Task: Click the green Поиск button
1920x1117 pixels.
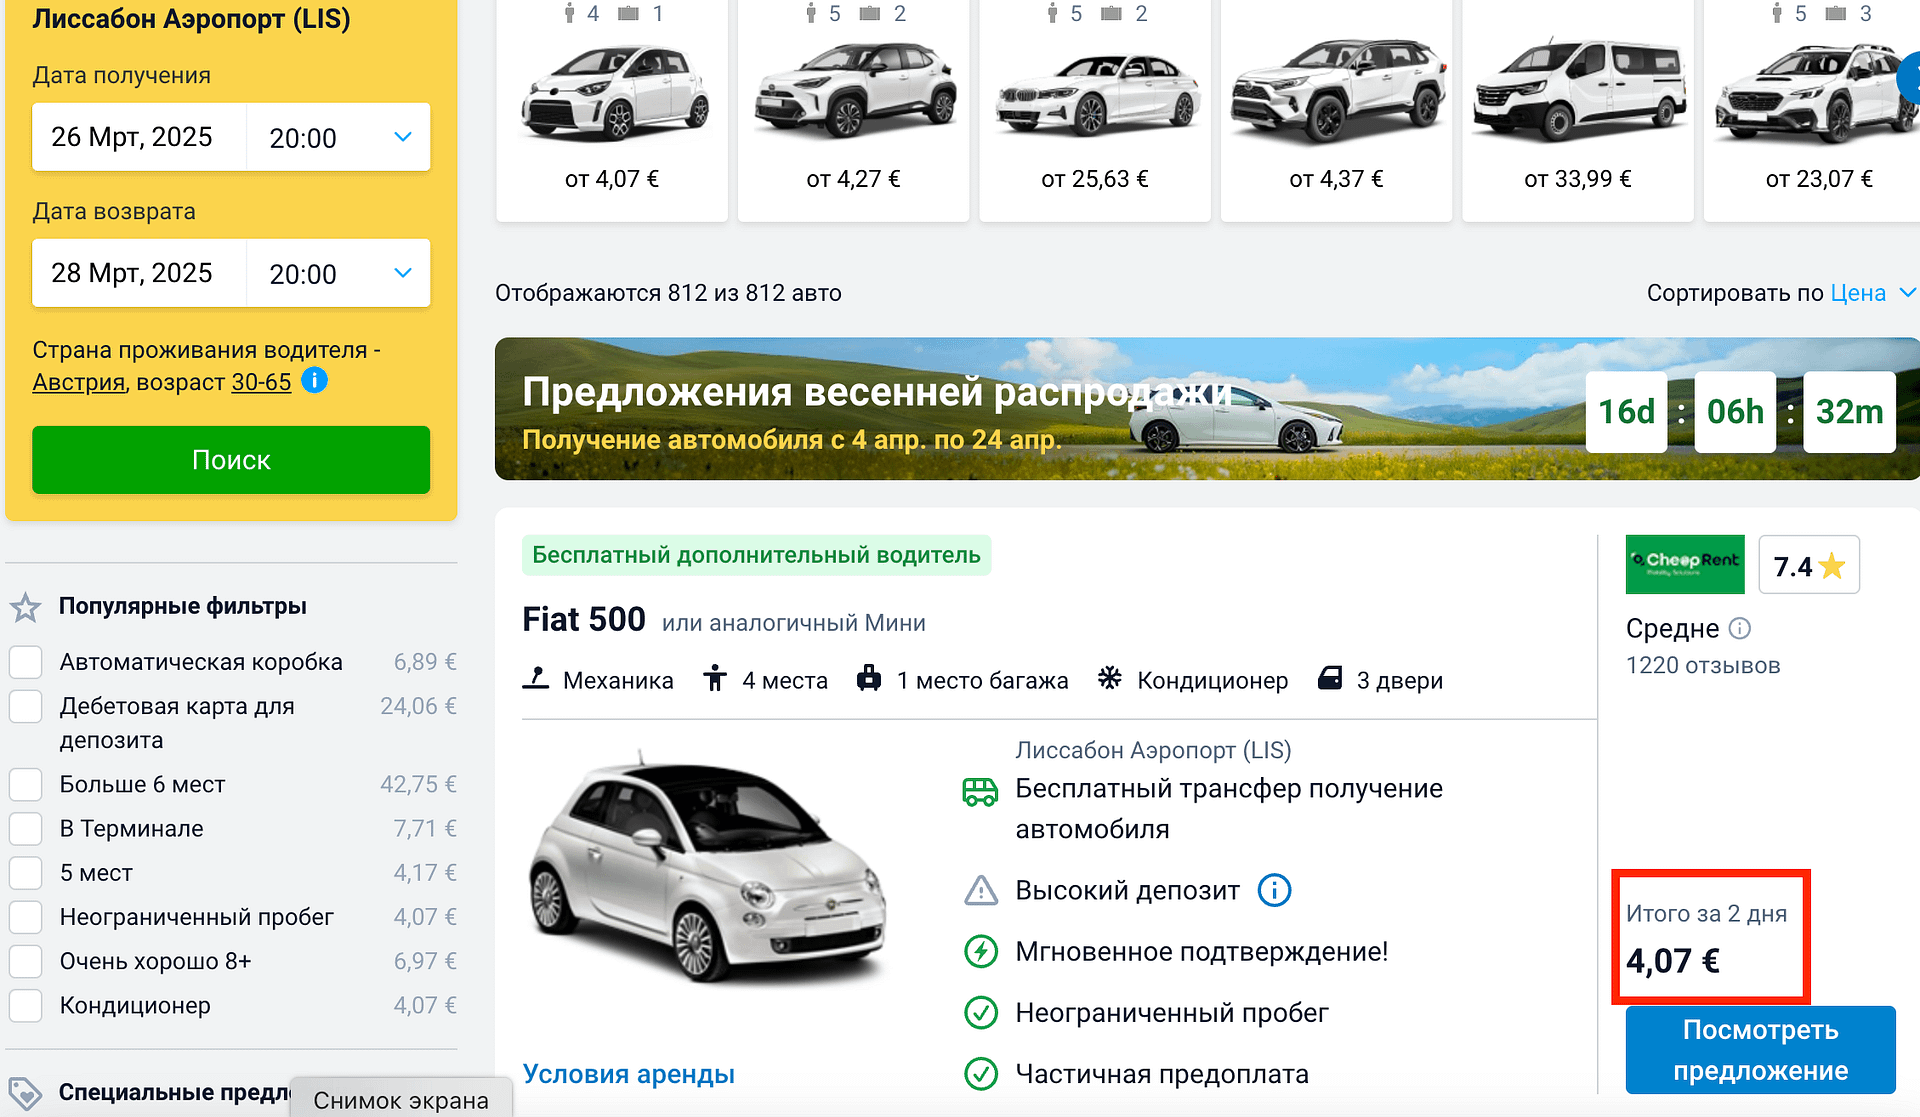Action: [x=231, y=460]
